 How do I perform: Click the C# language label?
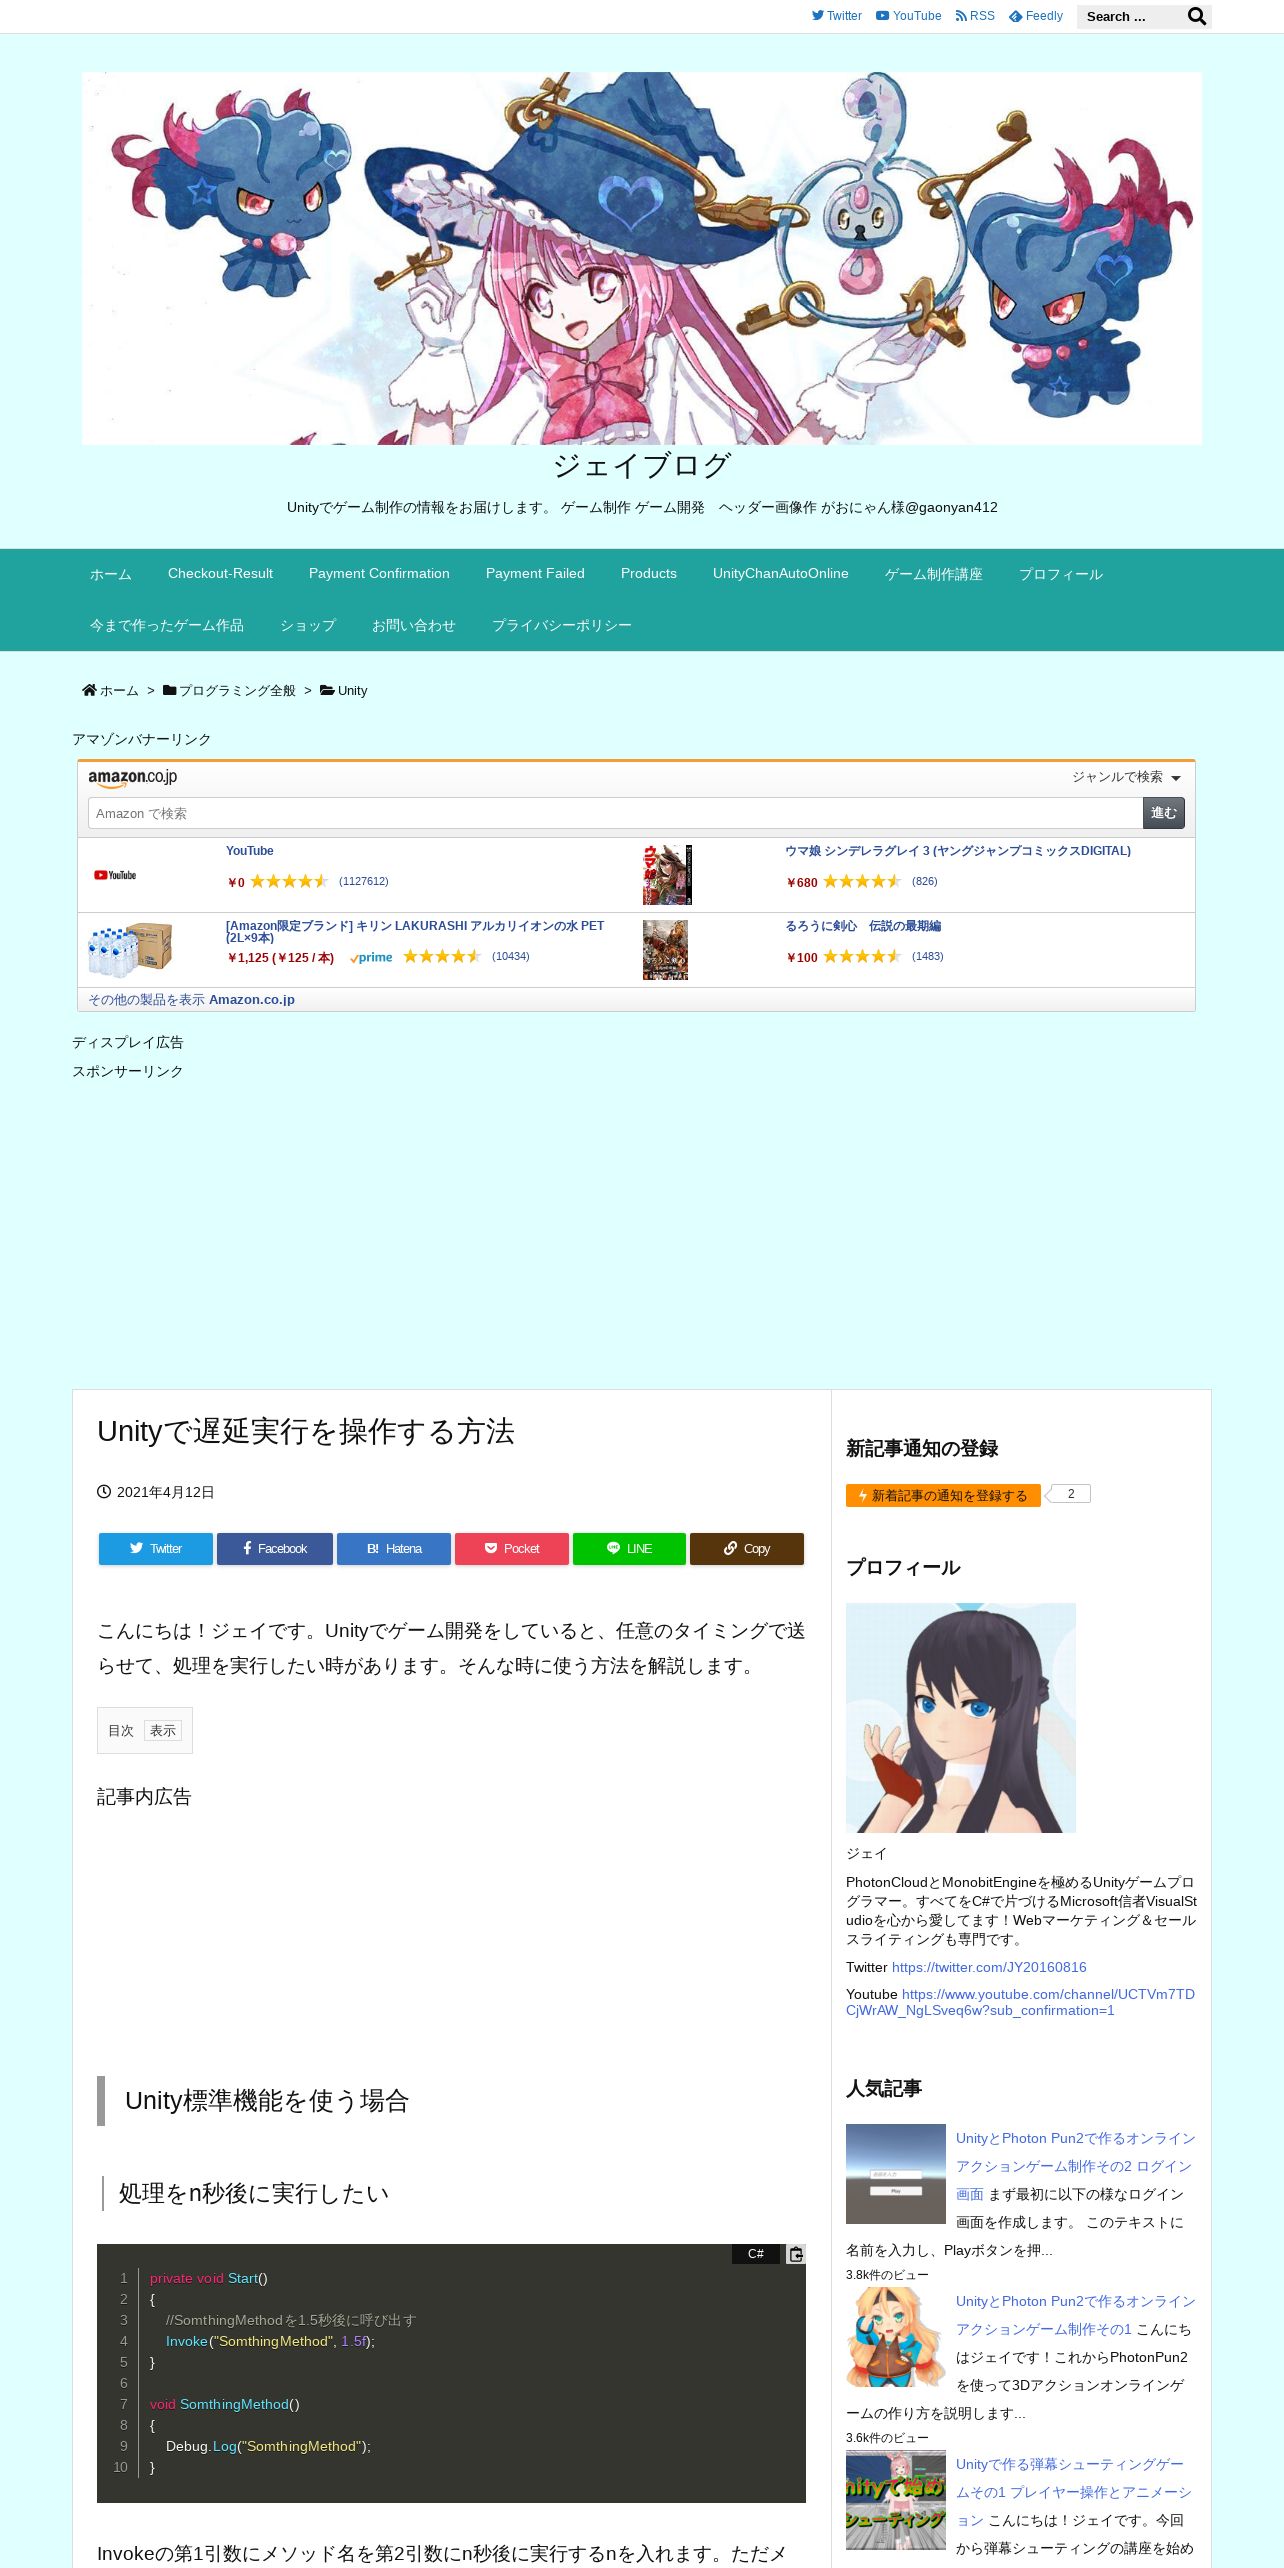tap(756, 2254)
